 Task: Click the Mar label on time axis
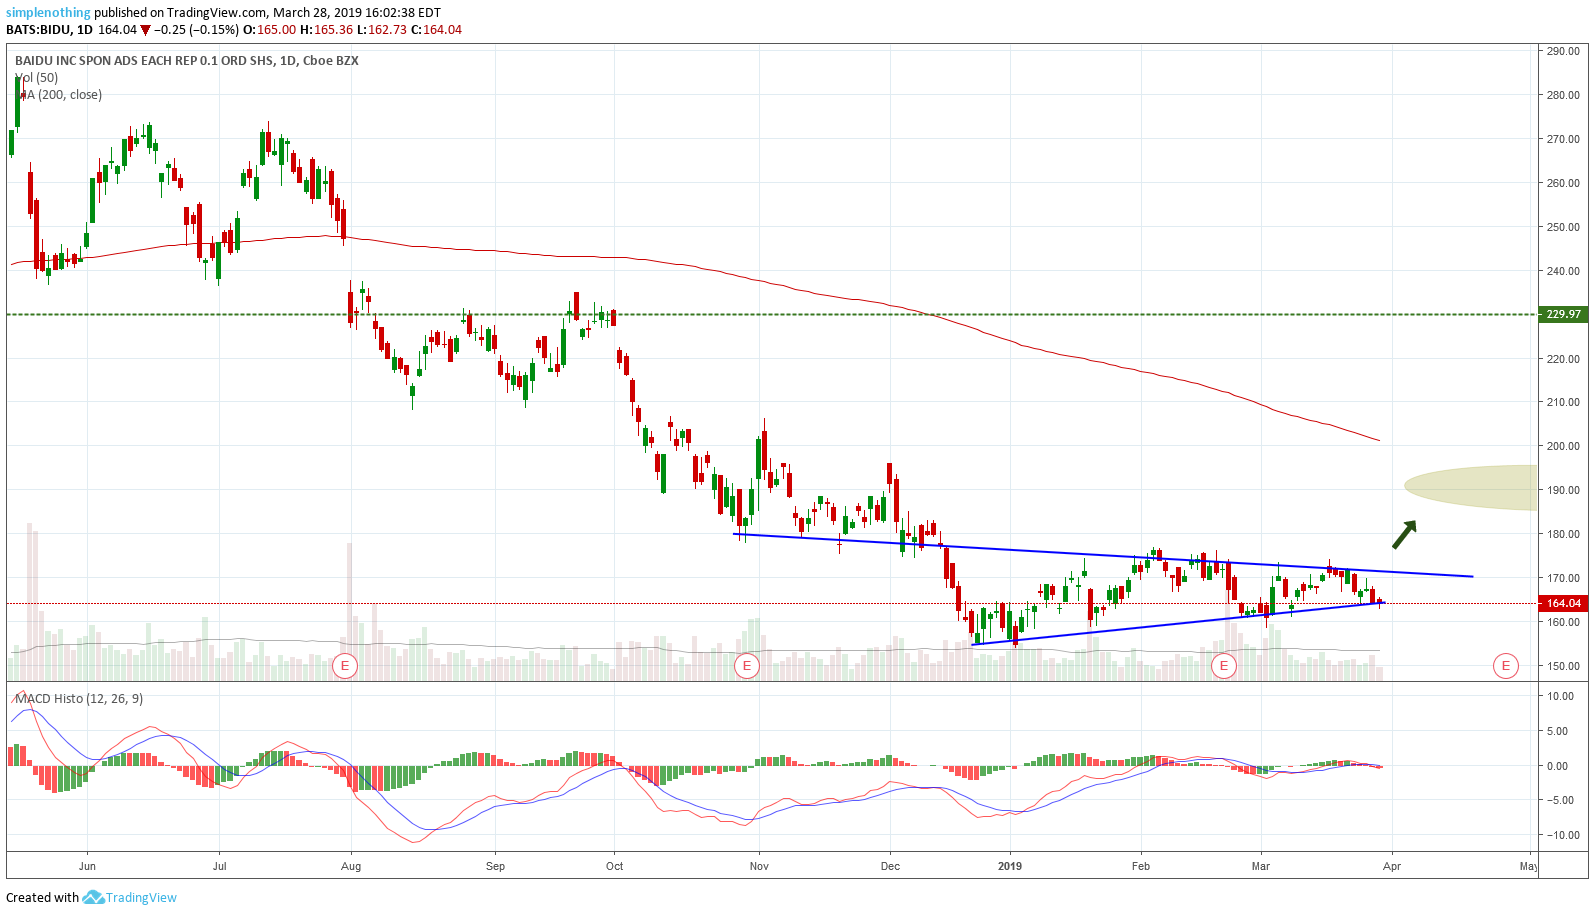(1261, 866)
